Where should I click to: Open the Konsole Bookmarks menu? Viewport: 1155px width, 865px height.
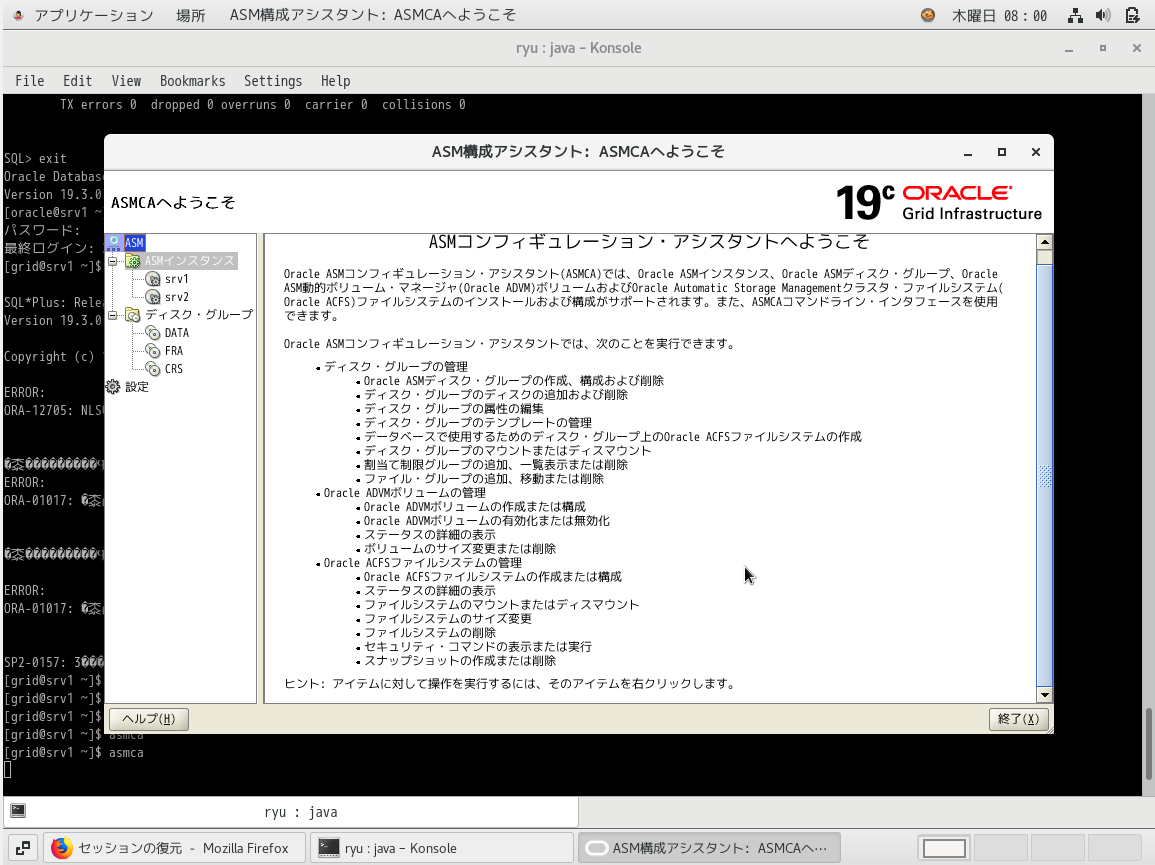[192, 81]
